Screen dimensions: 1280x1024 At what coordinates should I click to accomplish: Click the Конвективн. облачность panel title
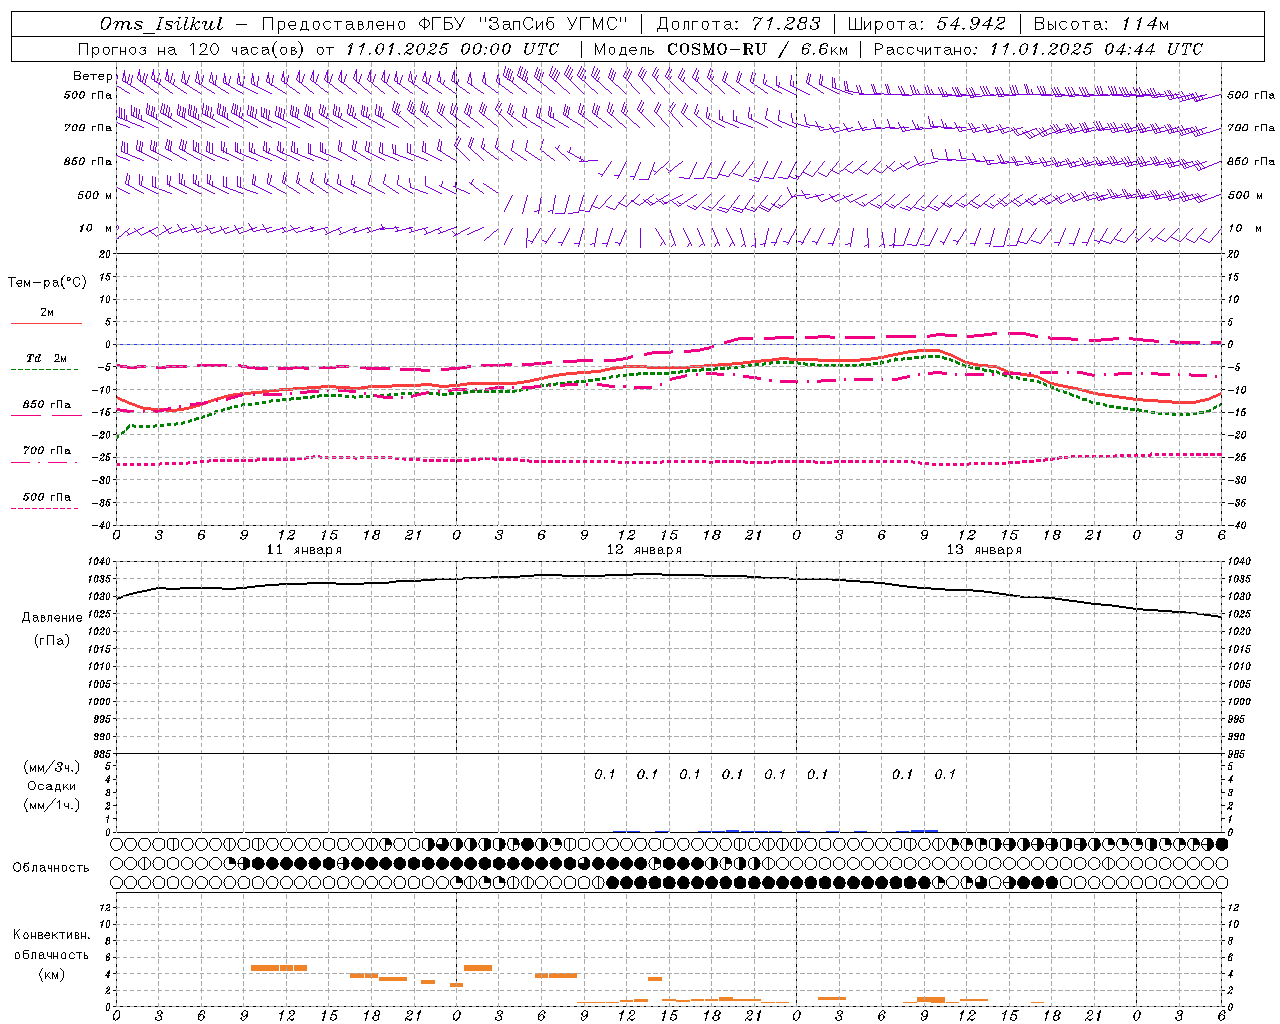click(51, 945)
